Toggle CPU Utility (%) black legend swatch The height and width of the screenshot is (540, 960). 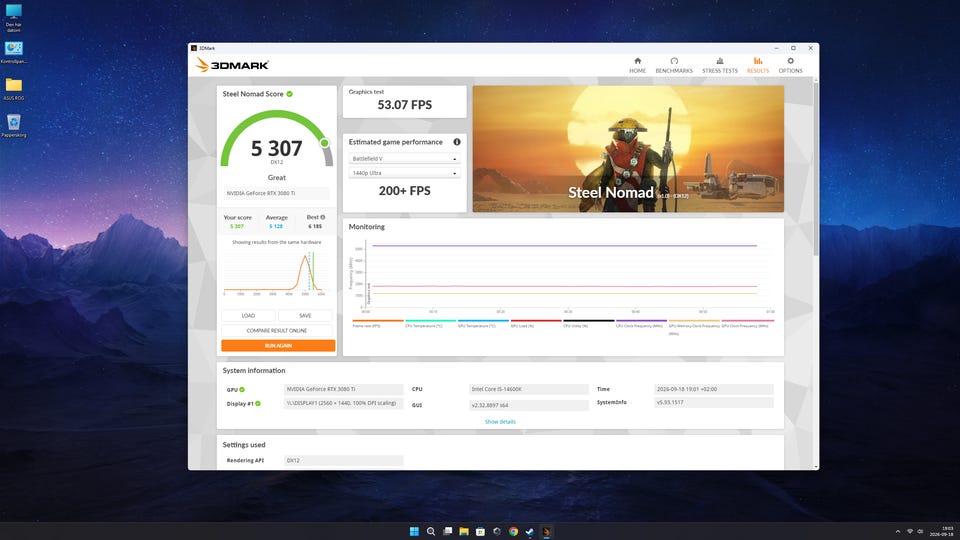[x=588, y=320]
